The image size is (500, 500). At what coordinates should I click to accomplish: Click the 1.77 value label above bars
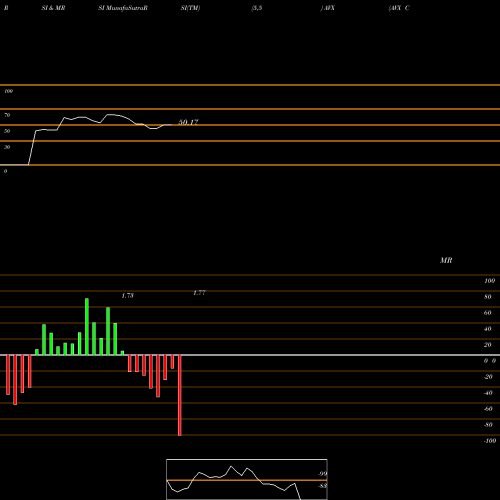[x=199, y=293]
